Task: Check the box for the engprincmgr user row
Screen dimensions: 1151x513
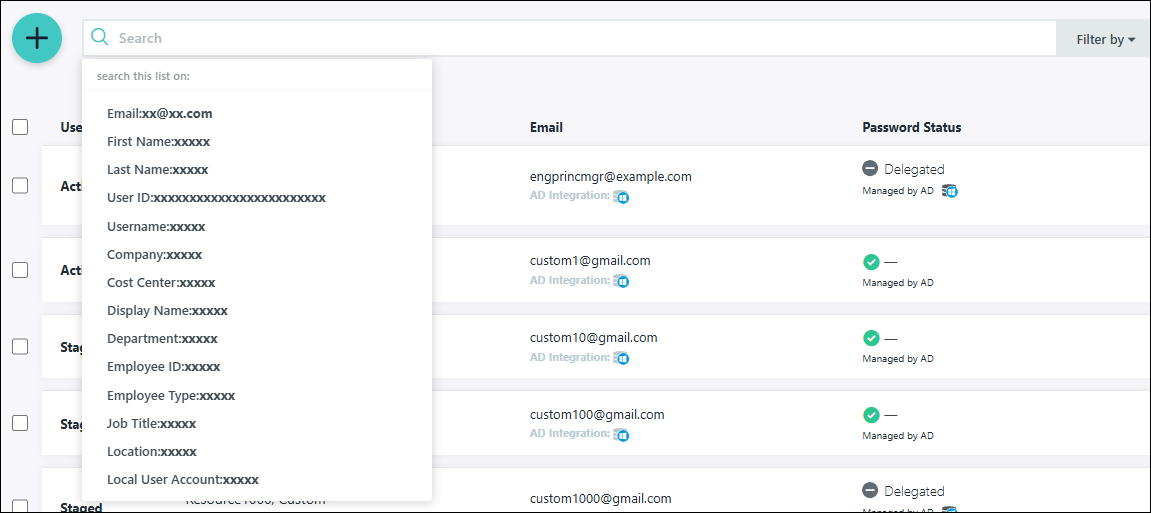Action: coord(20,185)
